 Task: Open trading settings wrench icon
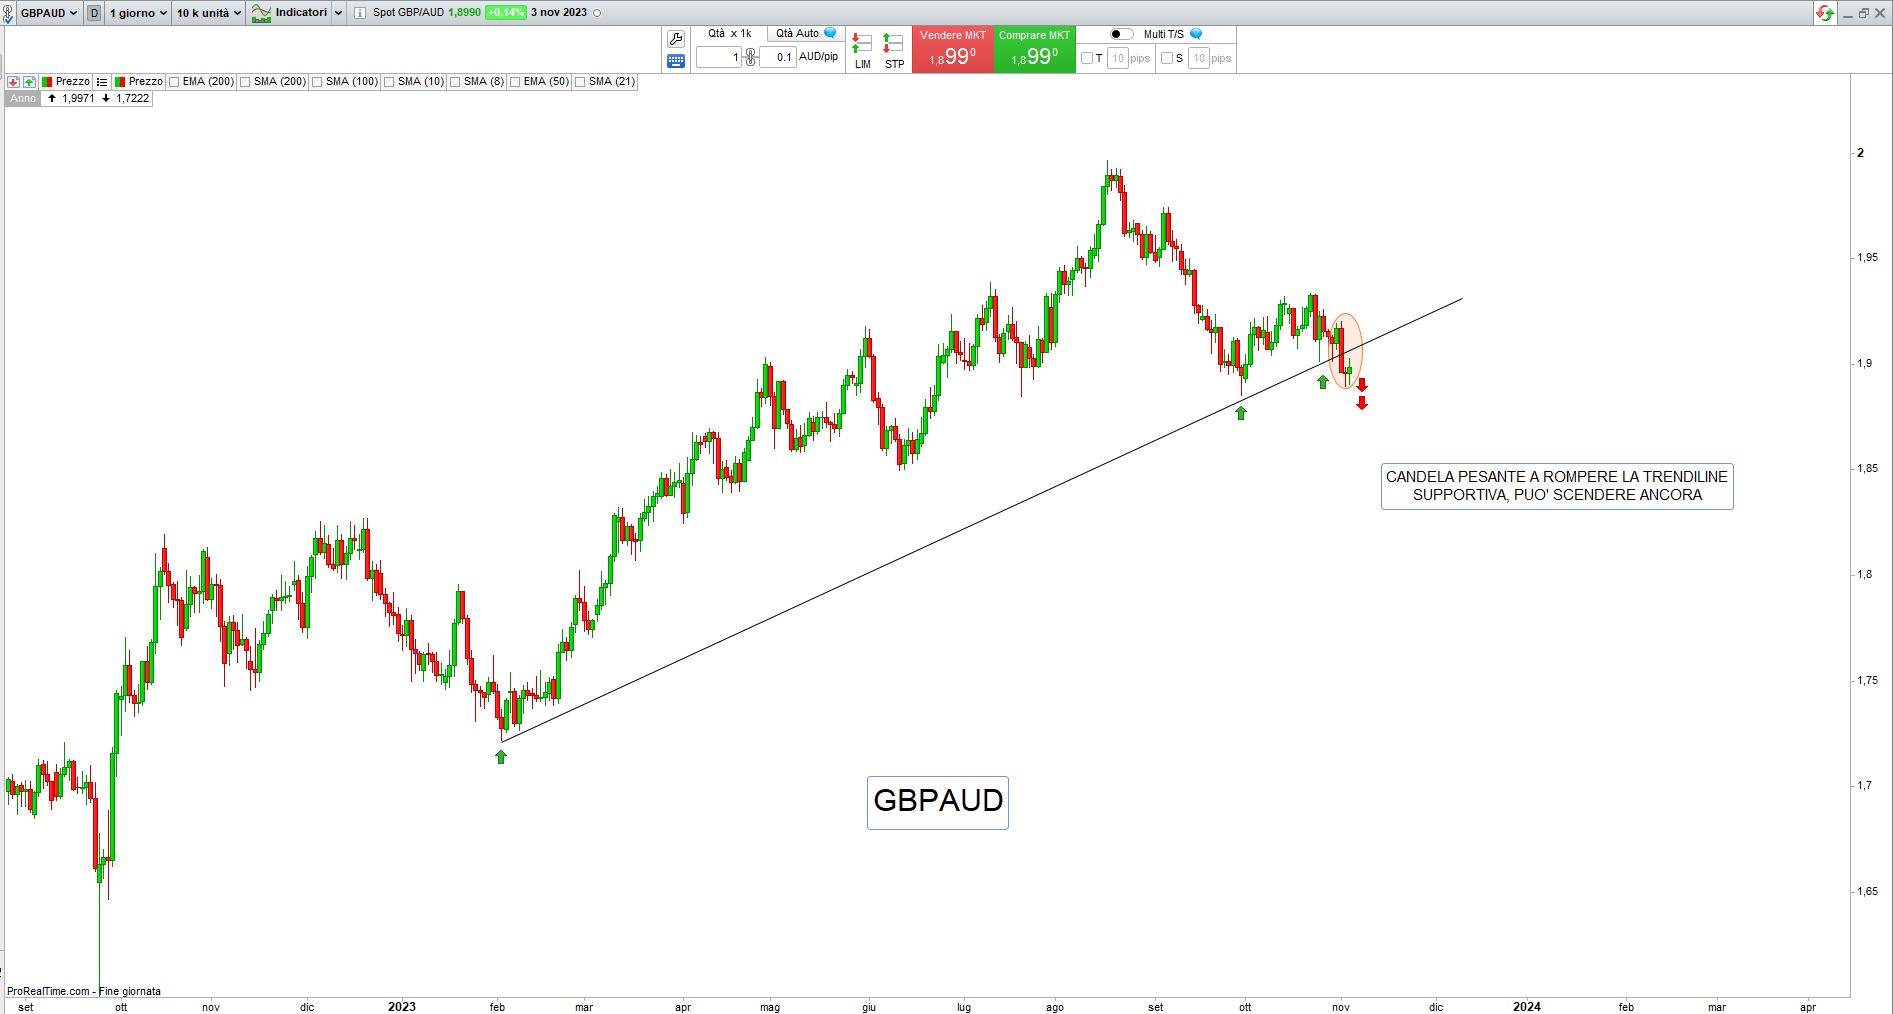pyautogui.click(x=676, y=39)
